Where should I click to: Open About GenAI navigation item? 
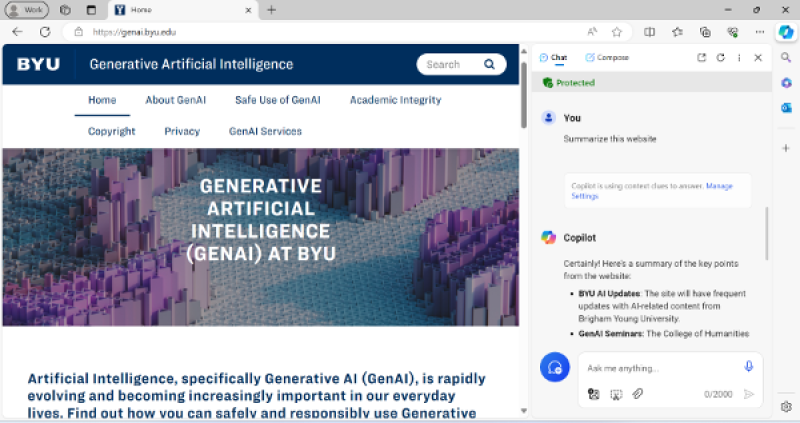[176, 100]
